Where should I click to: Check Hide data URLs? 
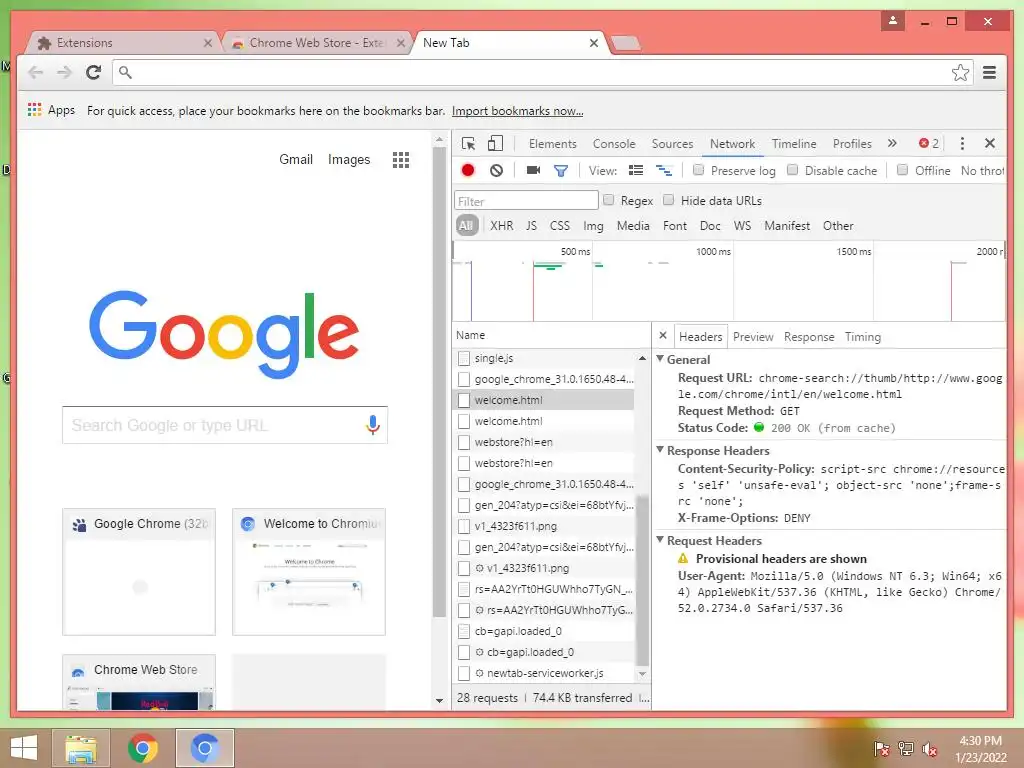click(x=668, y=200)
